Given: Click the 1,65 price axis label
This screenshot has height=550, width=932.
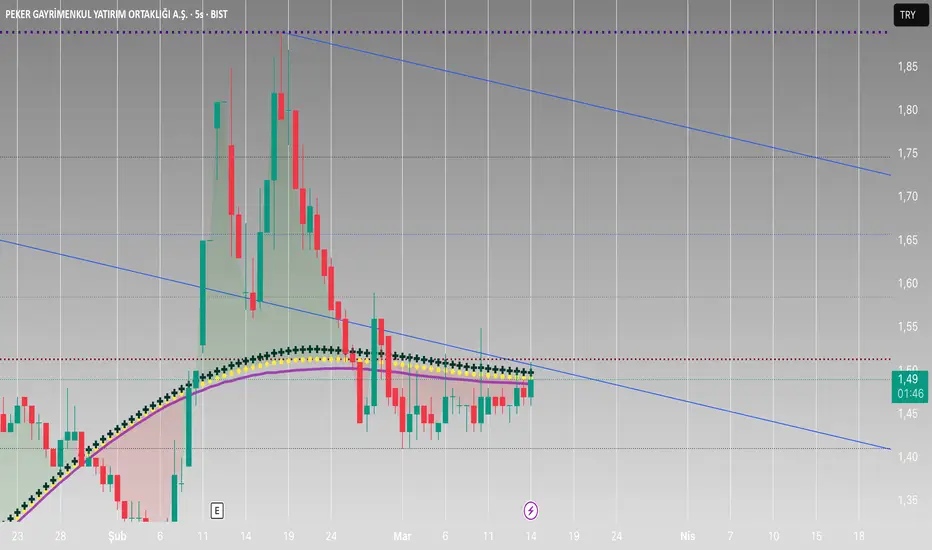Looking at the screenshot, I should pos(908,240).
